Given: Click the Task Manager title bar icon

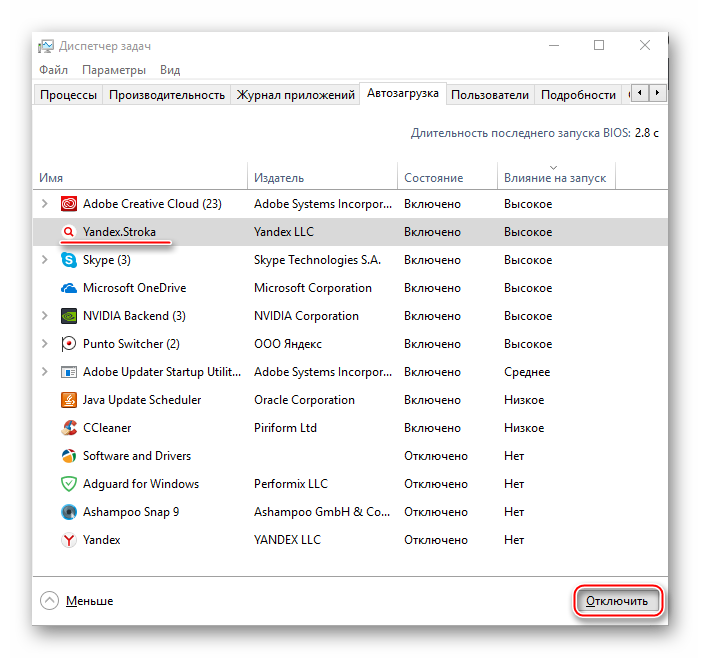Looking at the screenshot, I should tap(46, 46).
